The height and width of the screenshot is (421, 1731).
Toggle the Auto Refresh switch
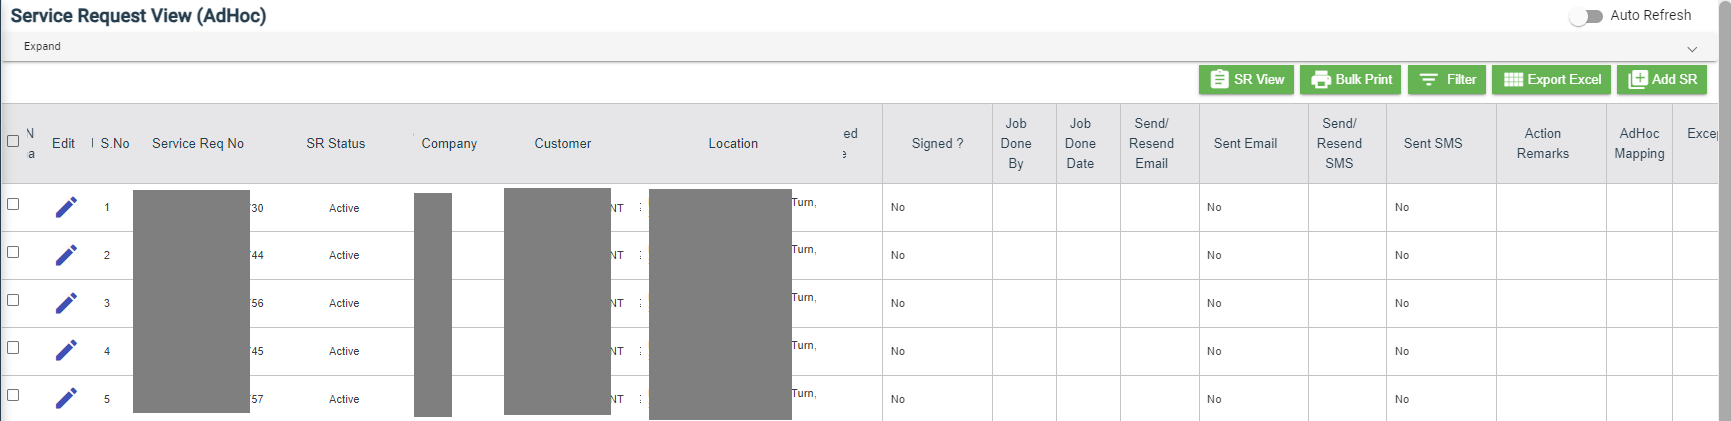1585,16
